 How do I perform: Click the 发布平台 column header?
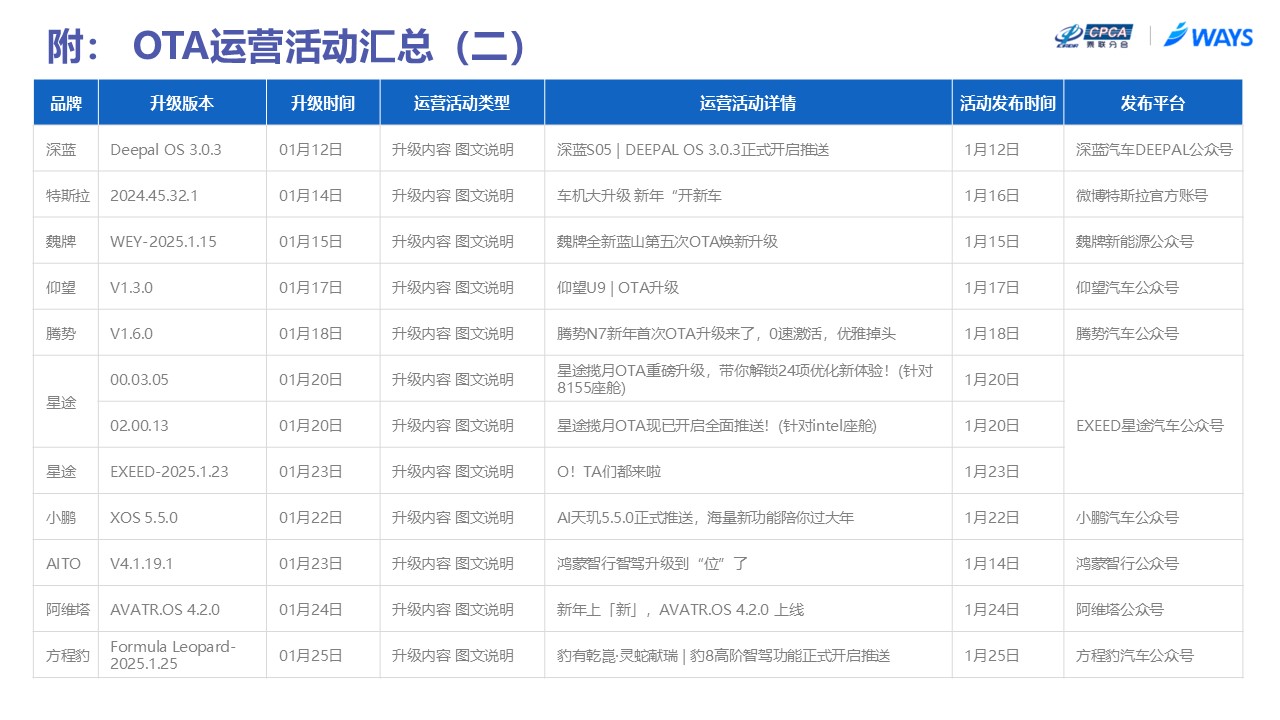[1153, 103]
